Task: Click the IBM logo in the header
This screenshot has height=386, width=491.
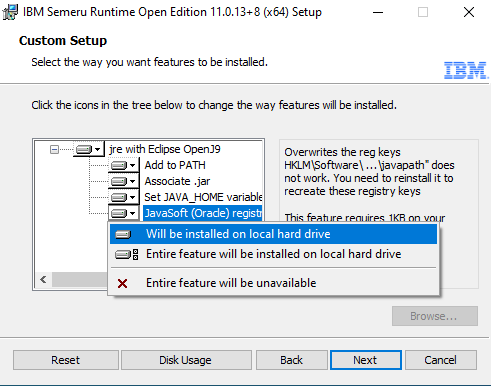Action: pyautogui.click(x=465, y=70)
